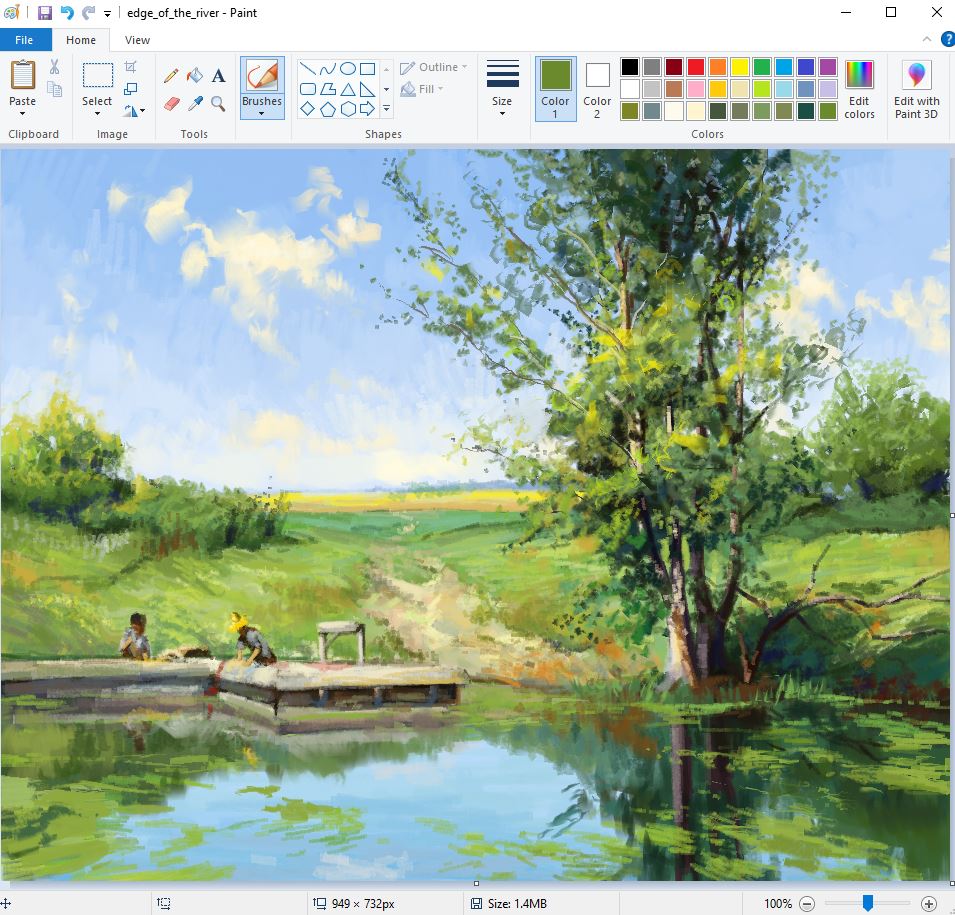Toggle Color 1 as the active color
955x915 pixels.
(555, 88)
